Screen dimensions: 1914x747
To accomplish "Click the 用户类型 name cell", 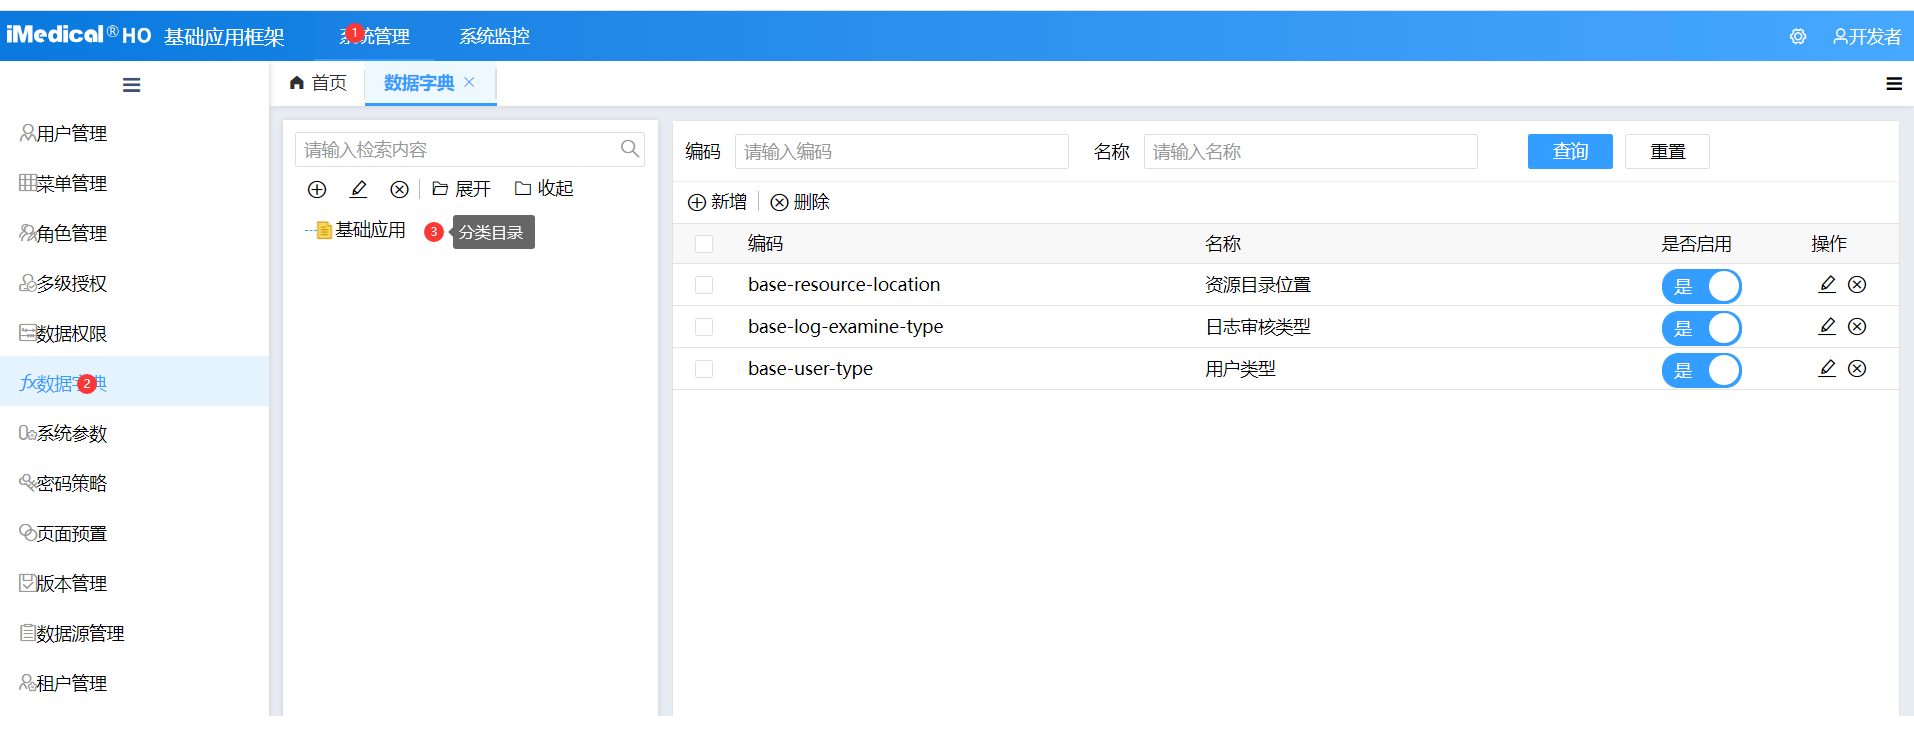I will pos(1240,369).
